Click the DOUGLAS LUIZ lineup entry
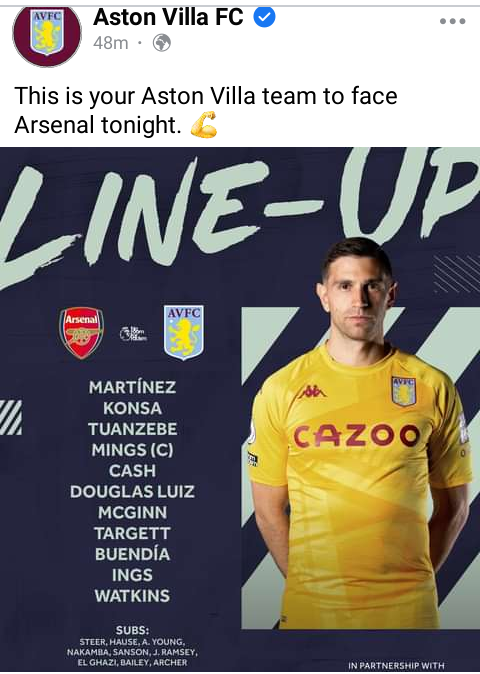The image size is (480, 674). coord(132,492)
